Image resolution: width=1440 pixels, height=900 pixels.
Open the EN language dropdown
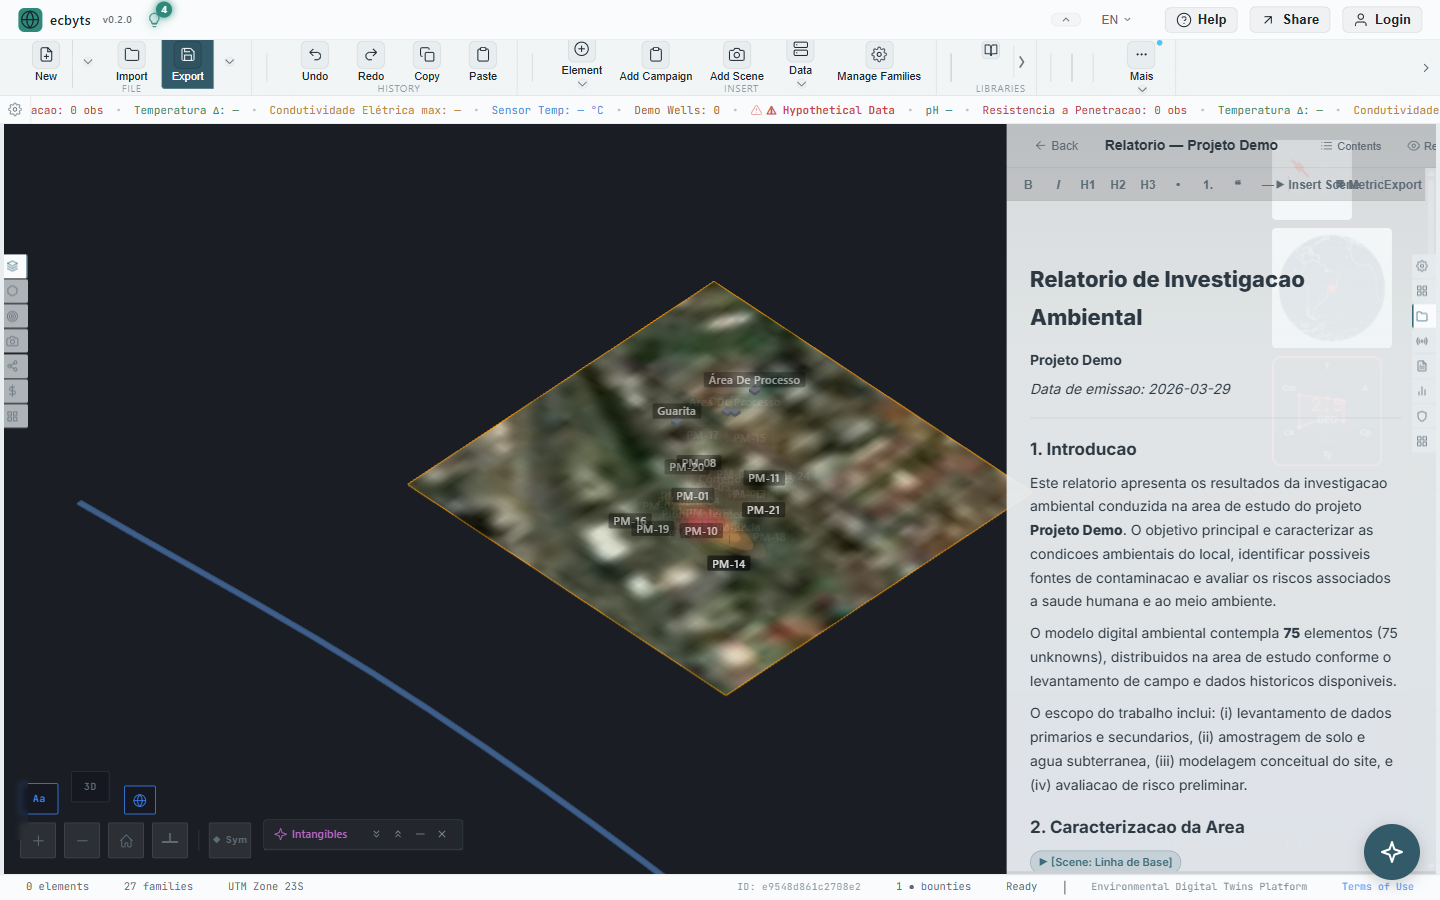coord(1116,19)
